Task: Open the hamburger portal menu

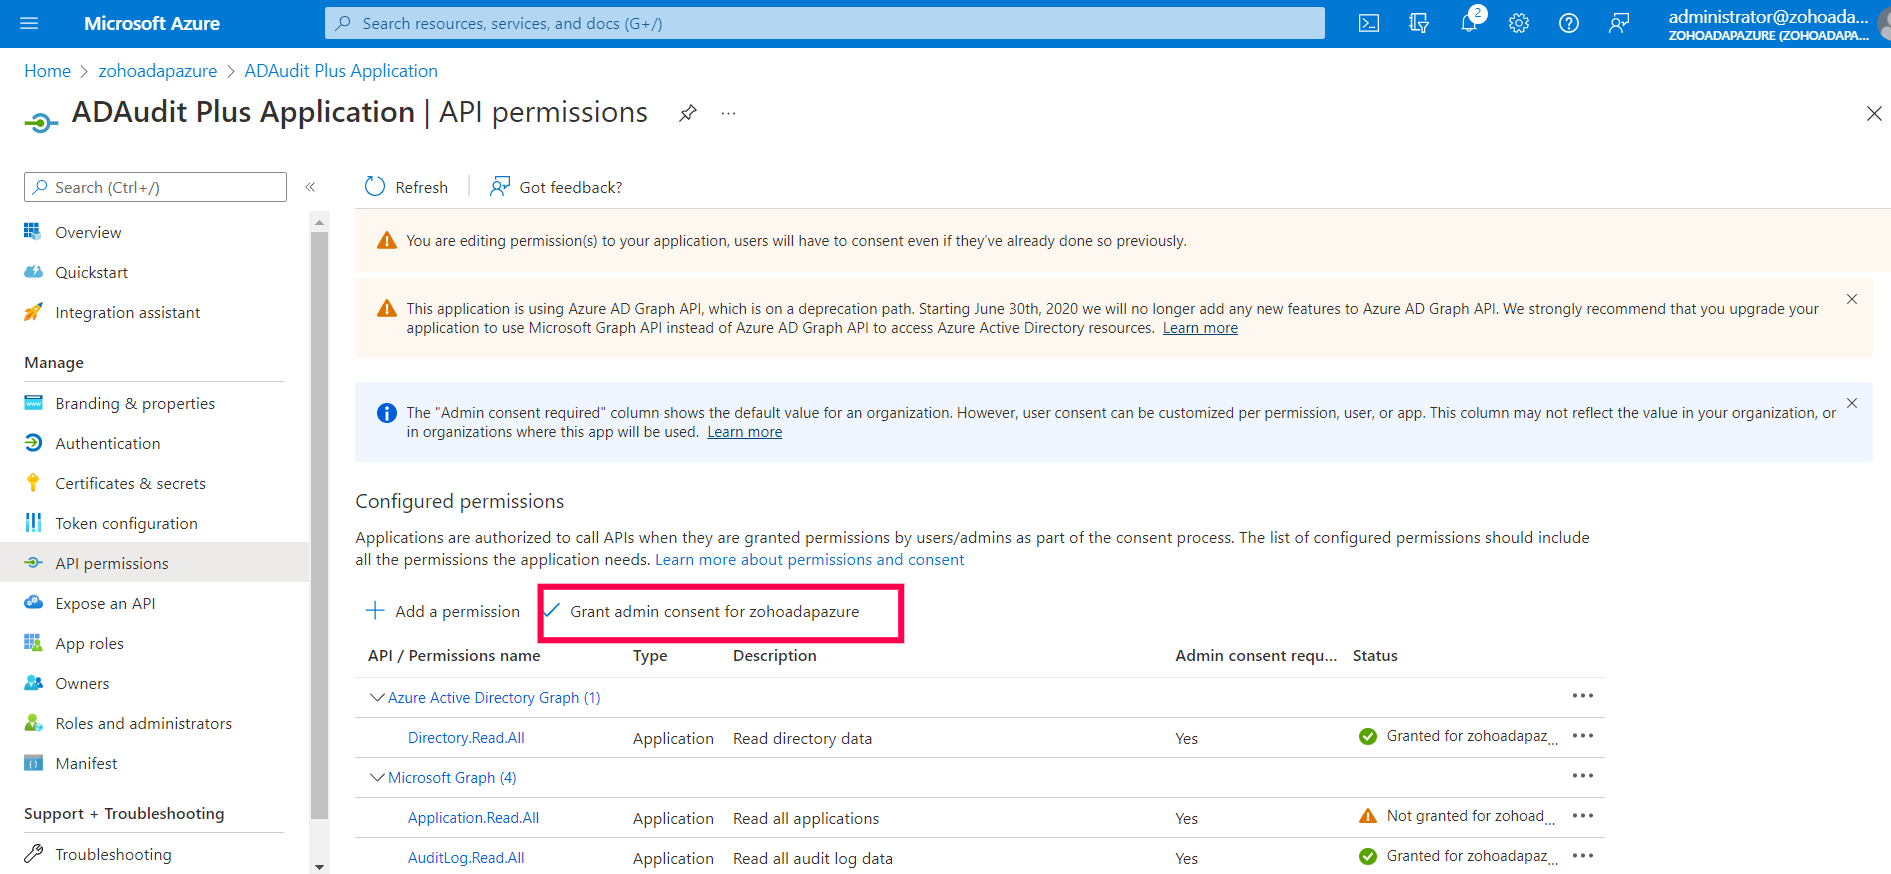Action: (x=29, y=24)
